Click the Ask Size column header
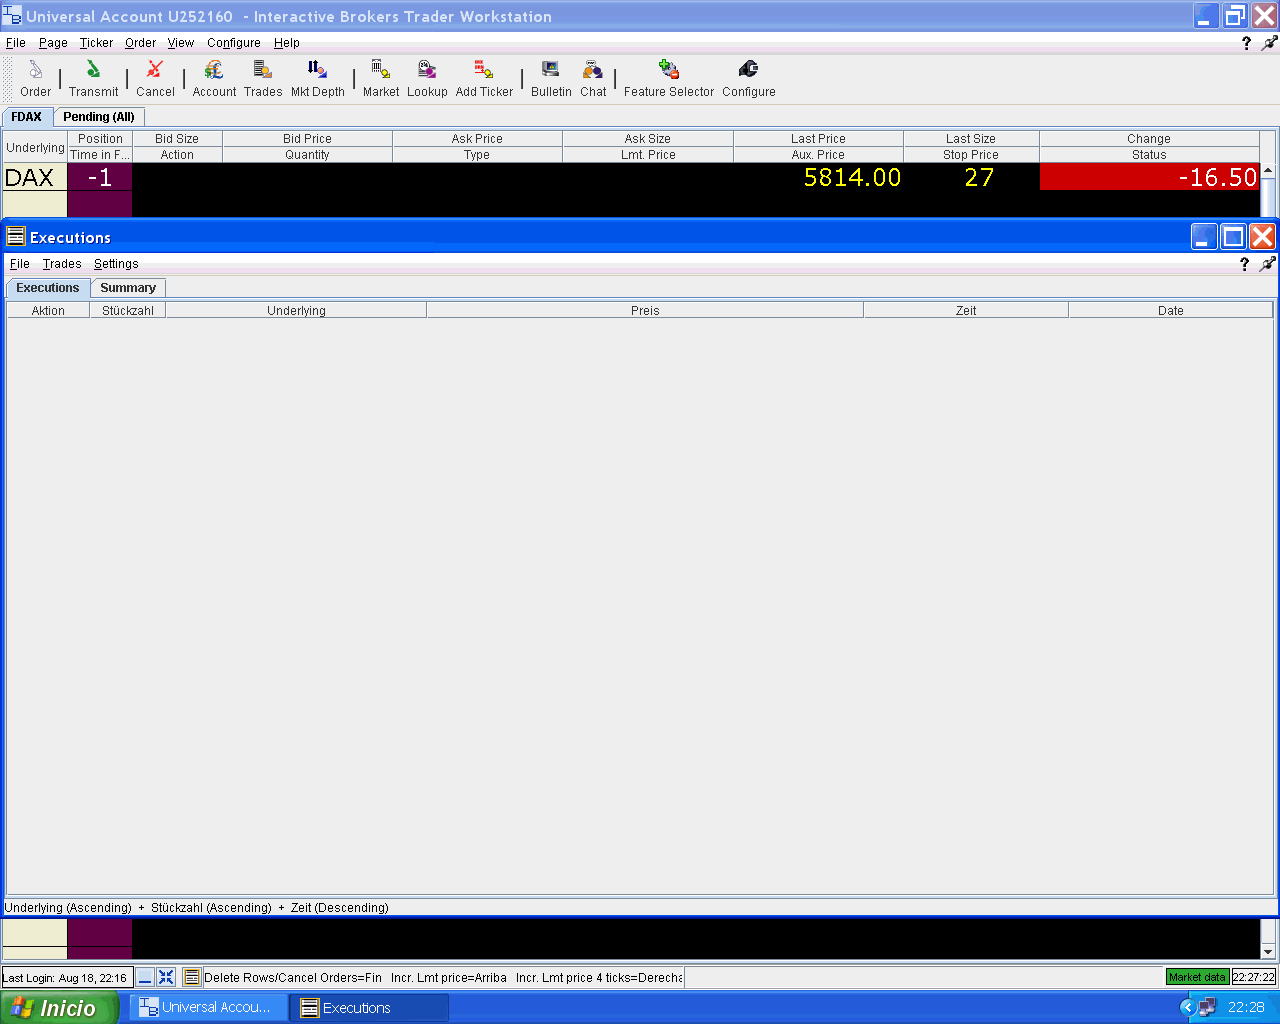The width and height of the screenshot is (1280, 1024). [x=648, y=139]
